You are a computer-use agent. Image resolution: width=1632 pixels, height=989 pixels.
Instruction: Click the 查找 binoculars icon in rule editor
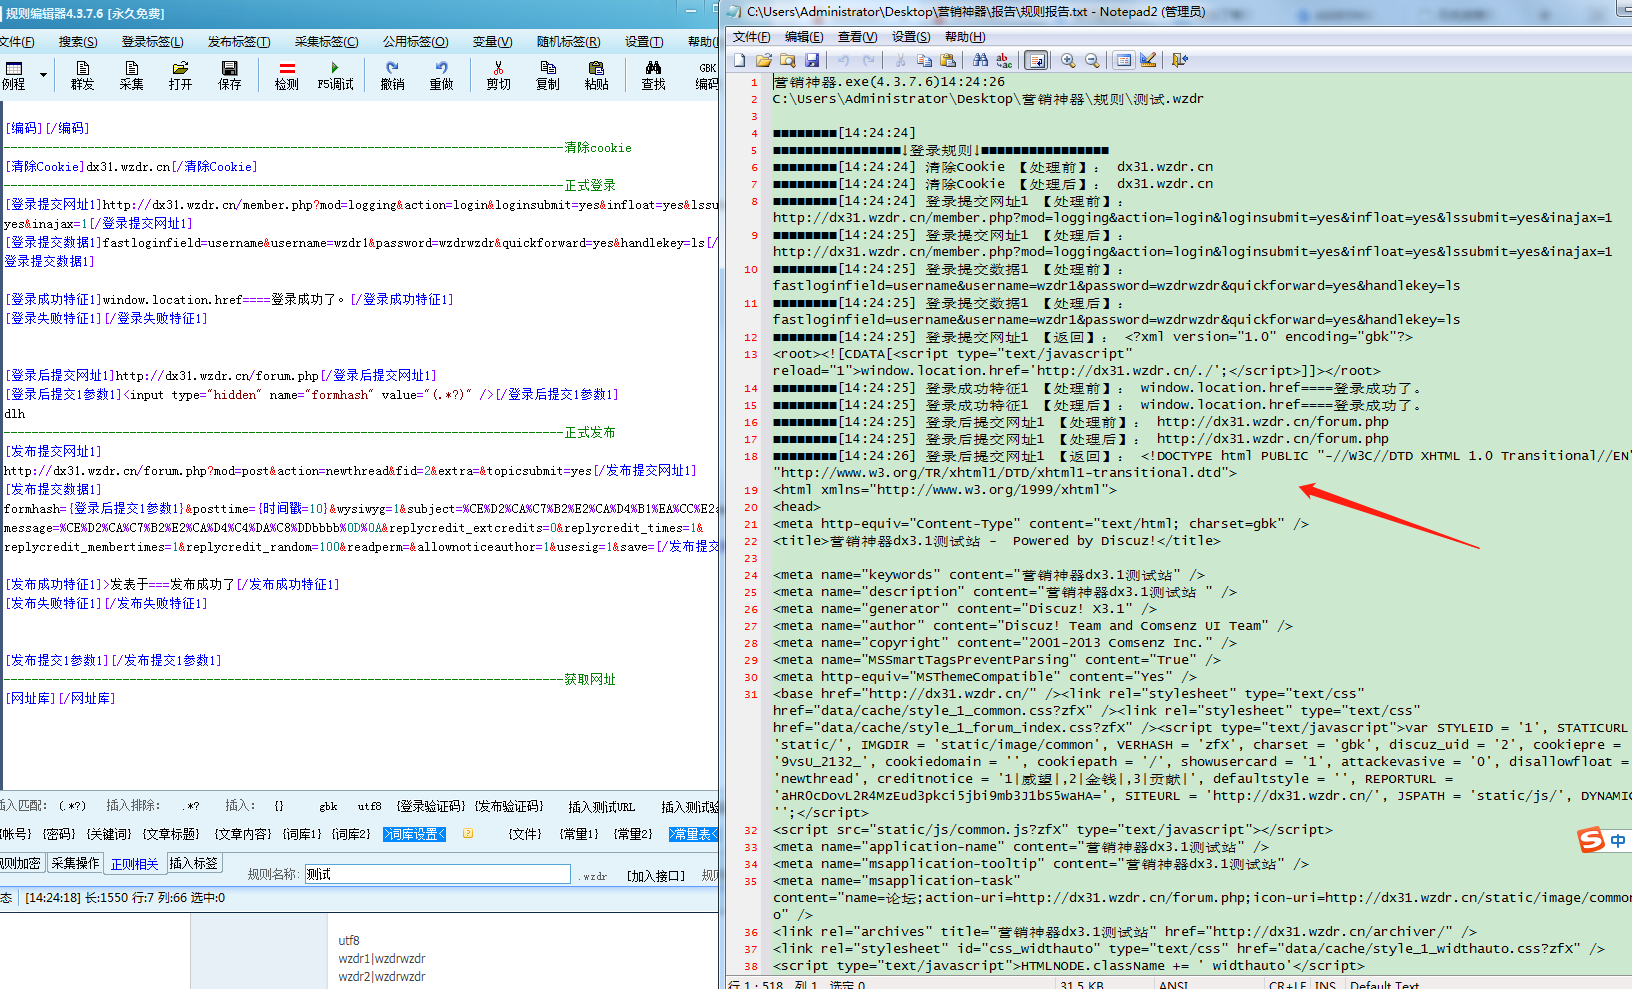click(653, 75)
